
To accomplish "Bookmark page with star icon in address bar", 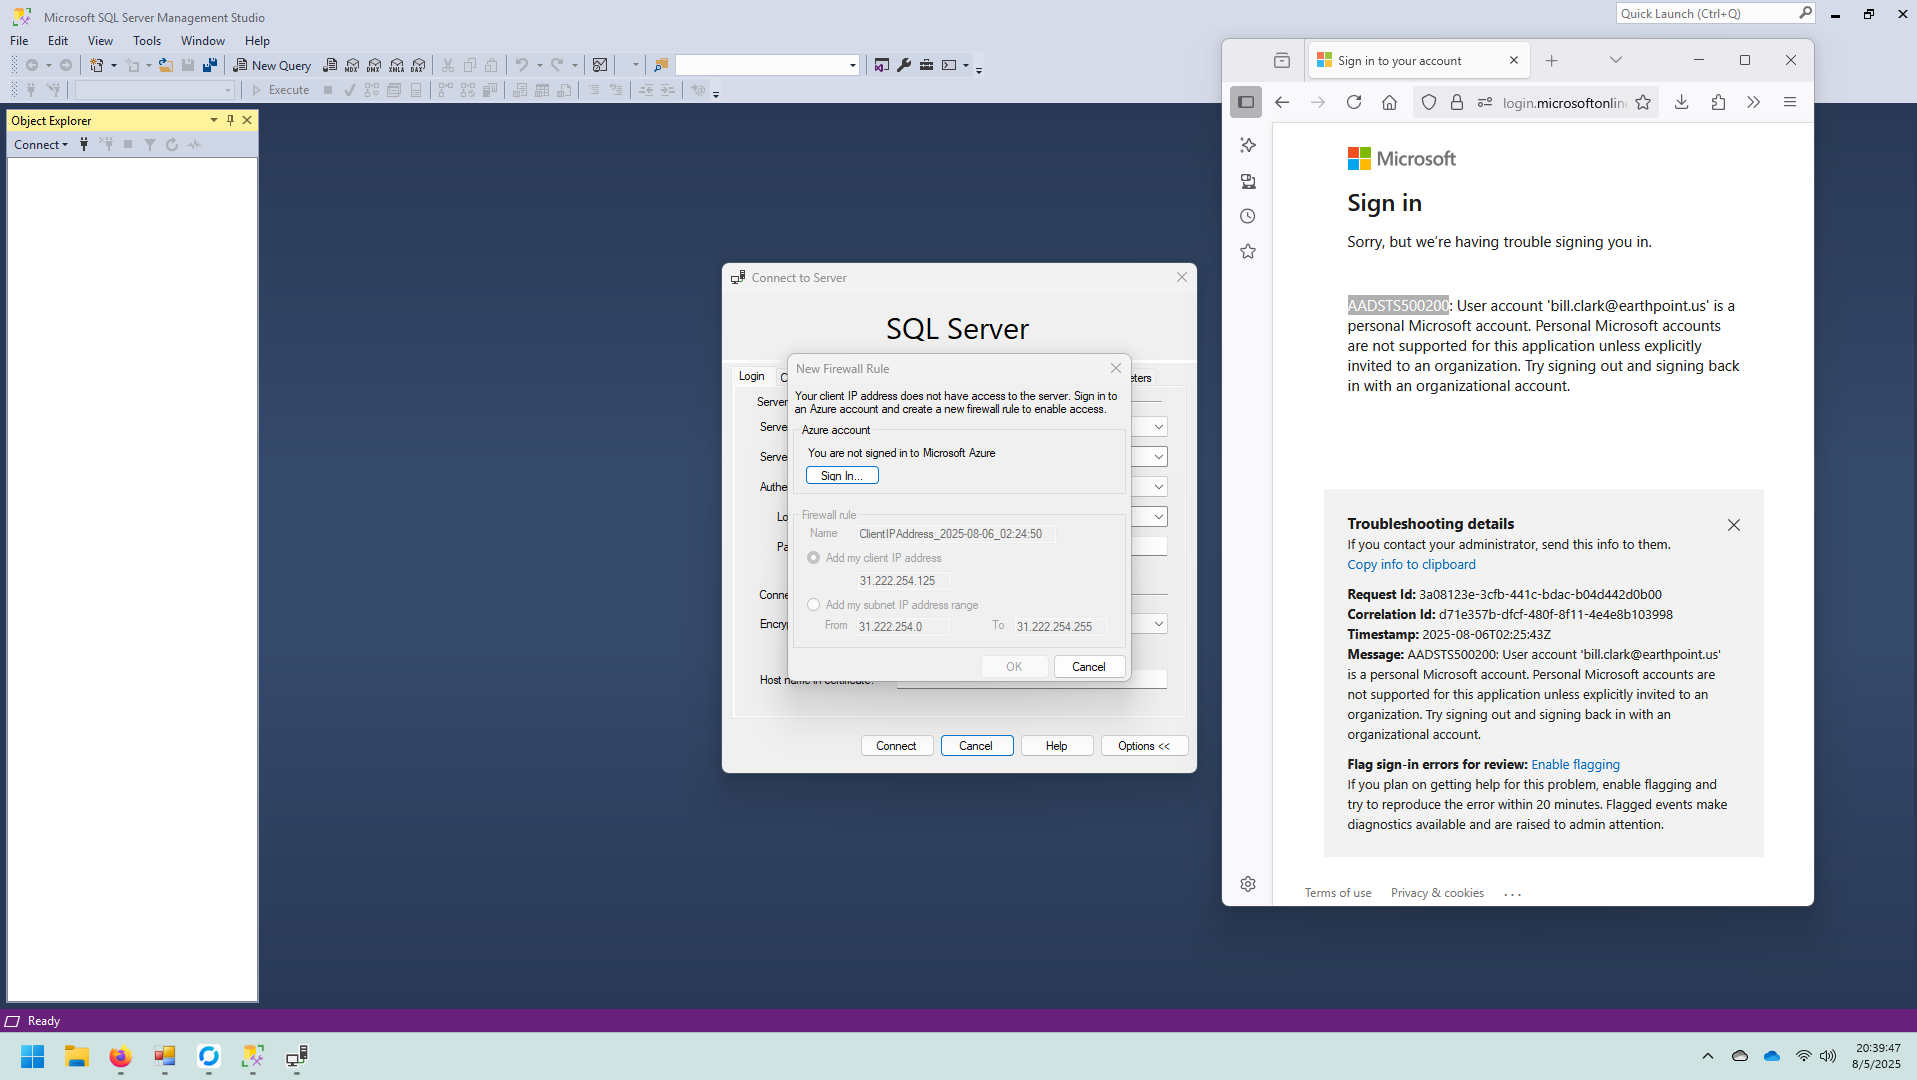I will click(1643, 102).
